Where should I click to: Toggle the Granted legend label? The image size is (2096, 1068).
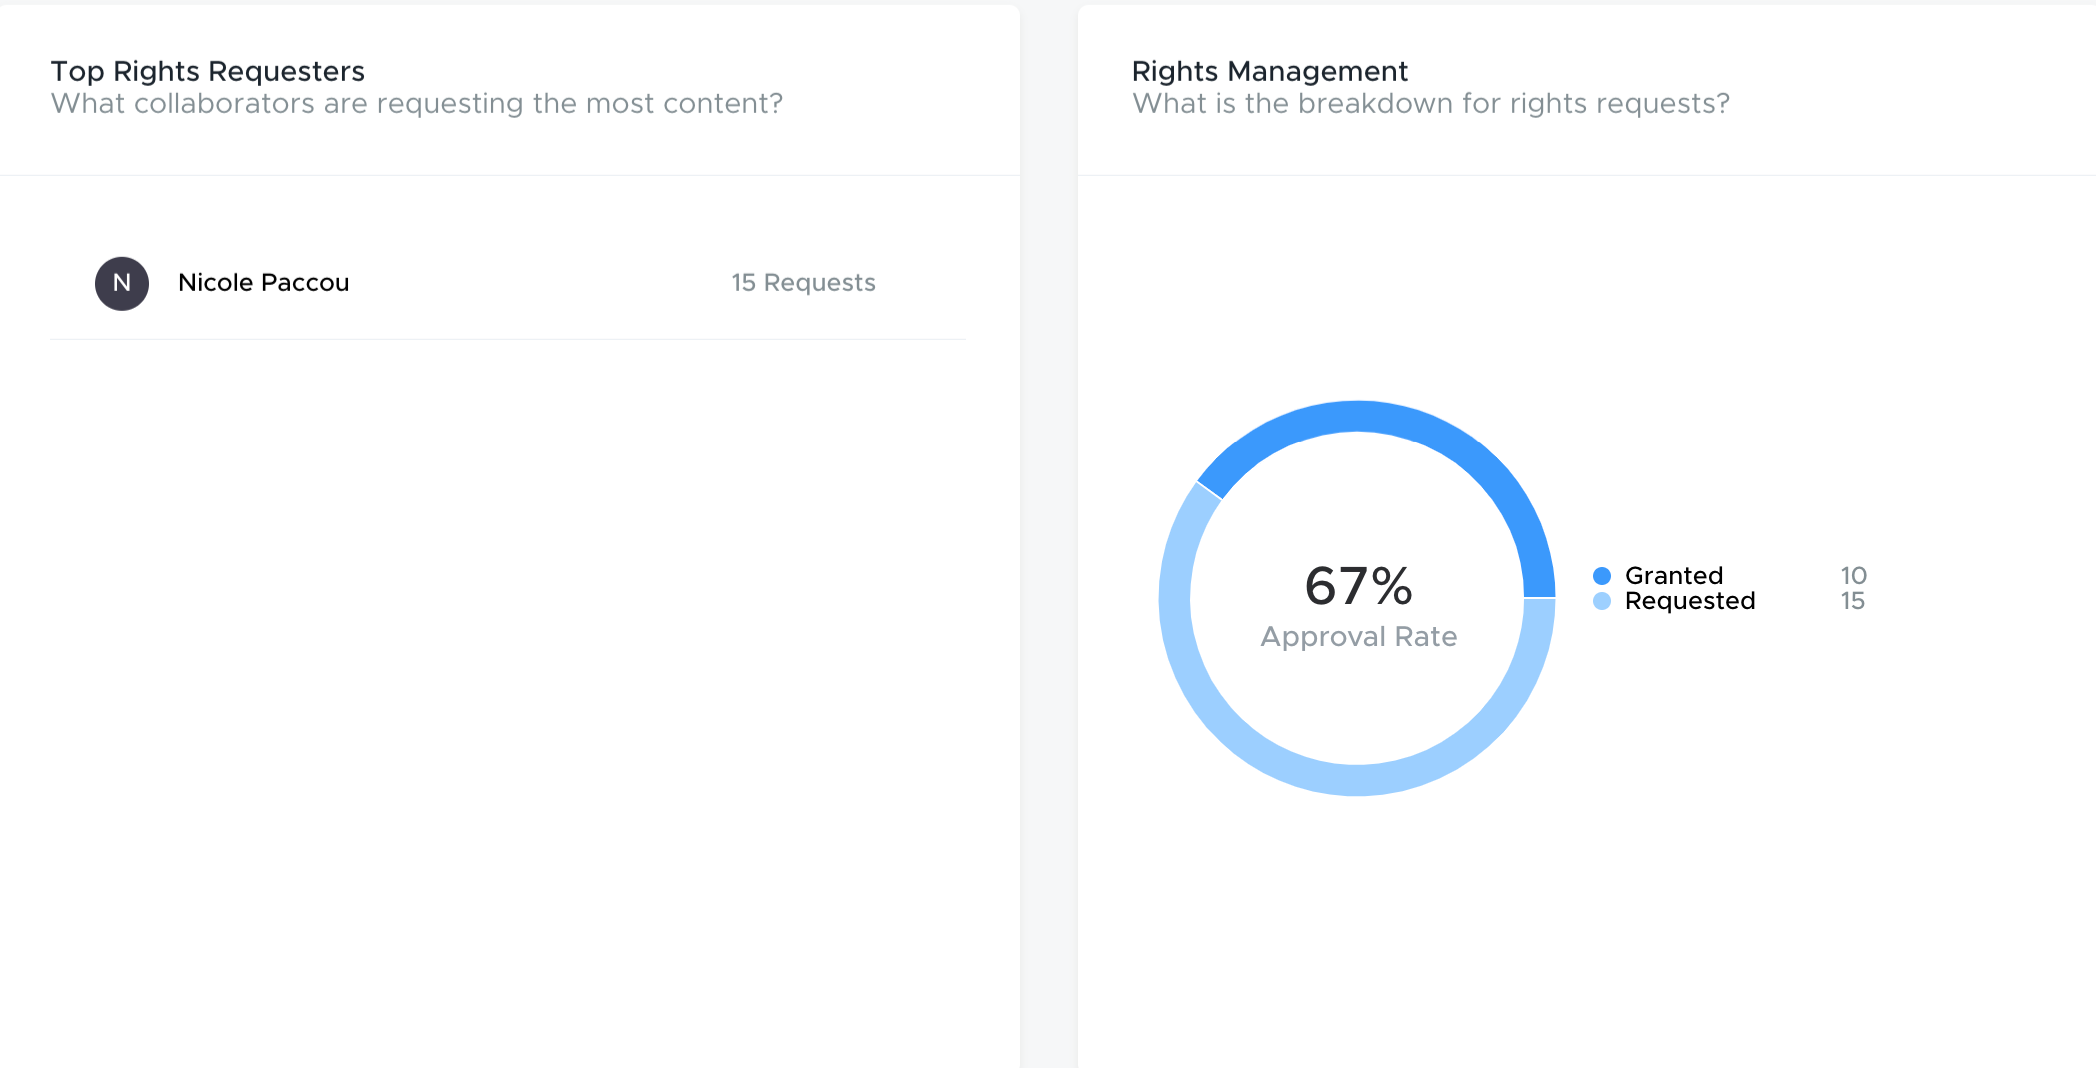tap(1673, 576)
